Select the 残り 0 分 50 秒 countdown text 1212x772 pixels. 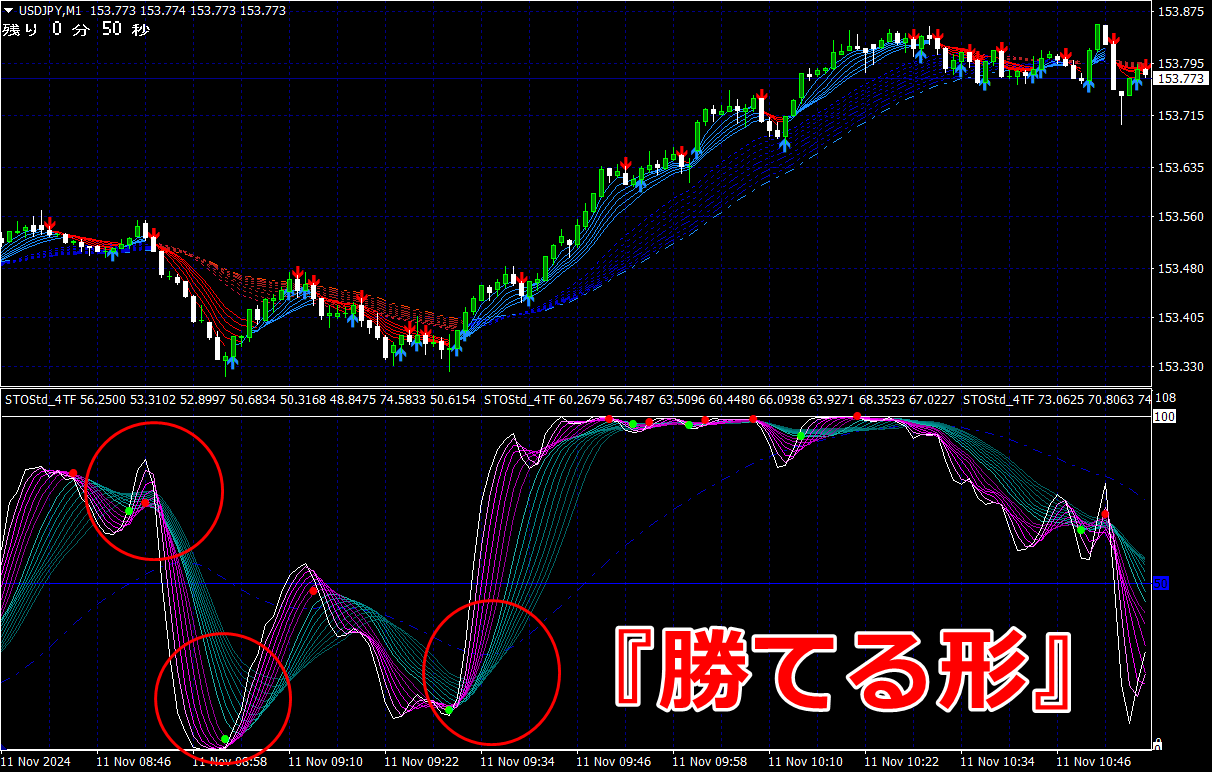pos(76,30)
